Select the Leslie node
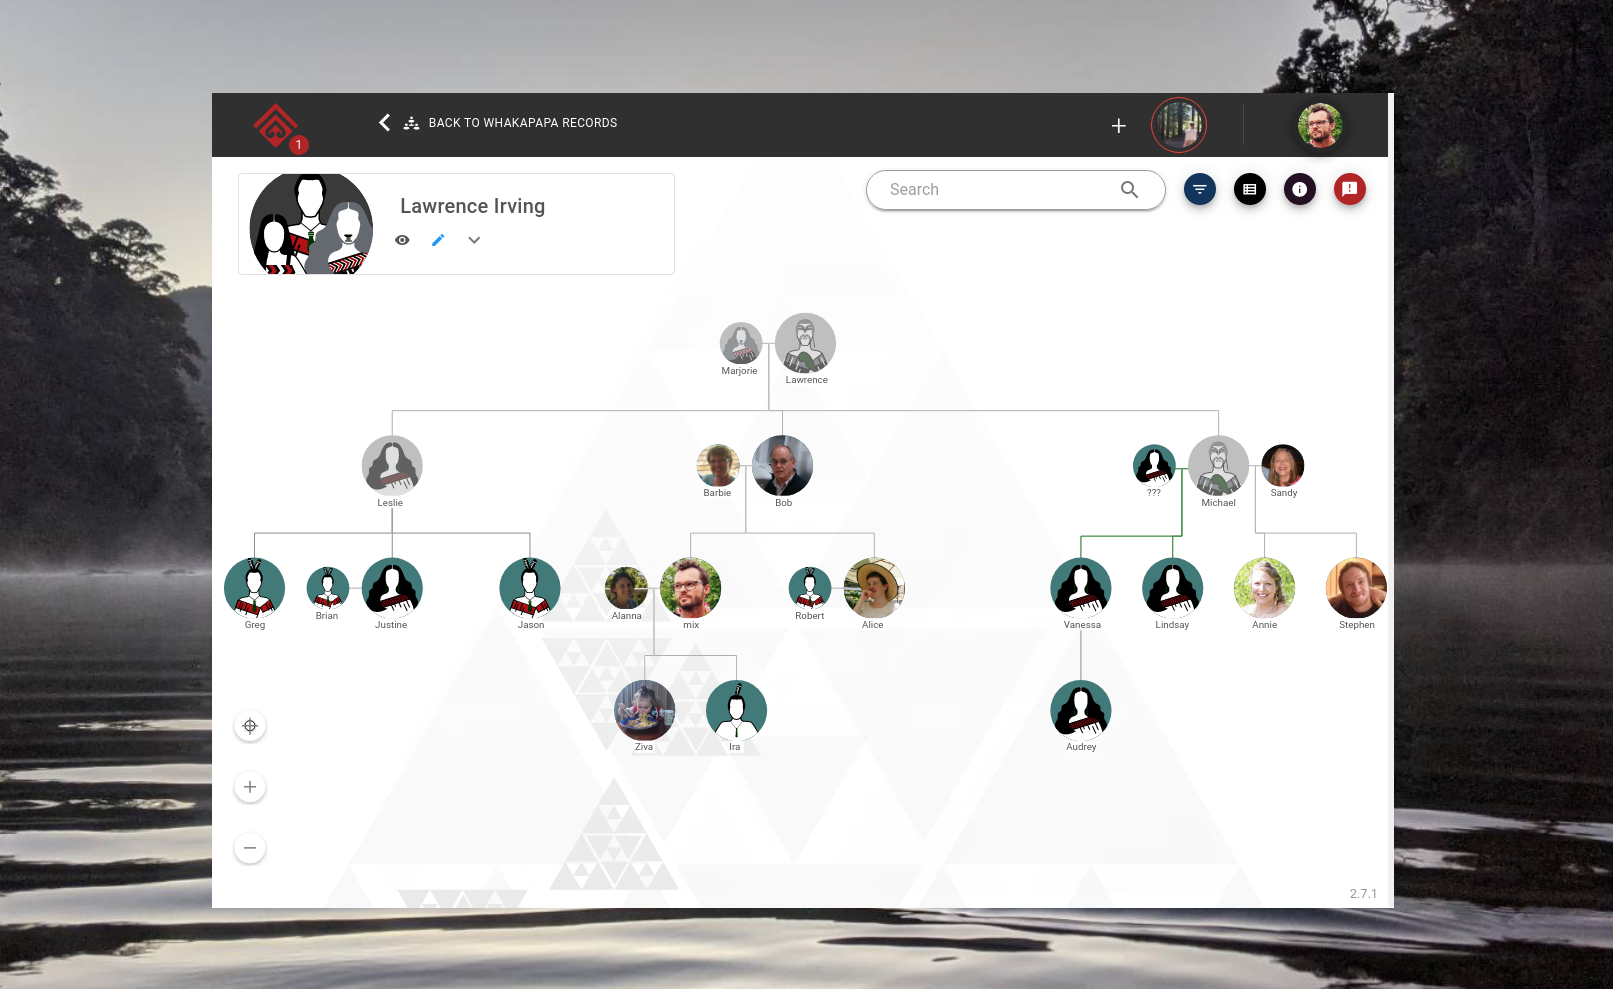The image size is (1613, 989). pos(392,465)
